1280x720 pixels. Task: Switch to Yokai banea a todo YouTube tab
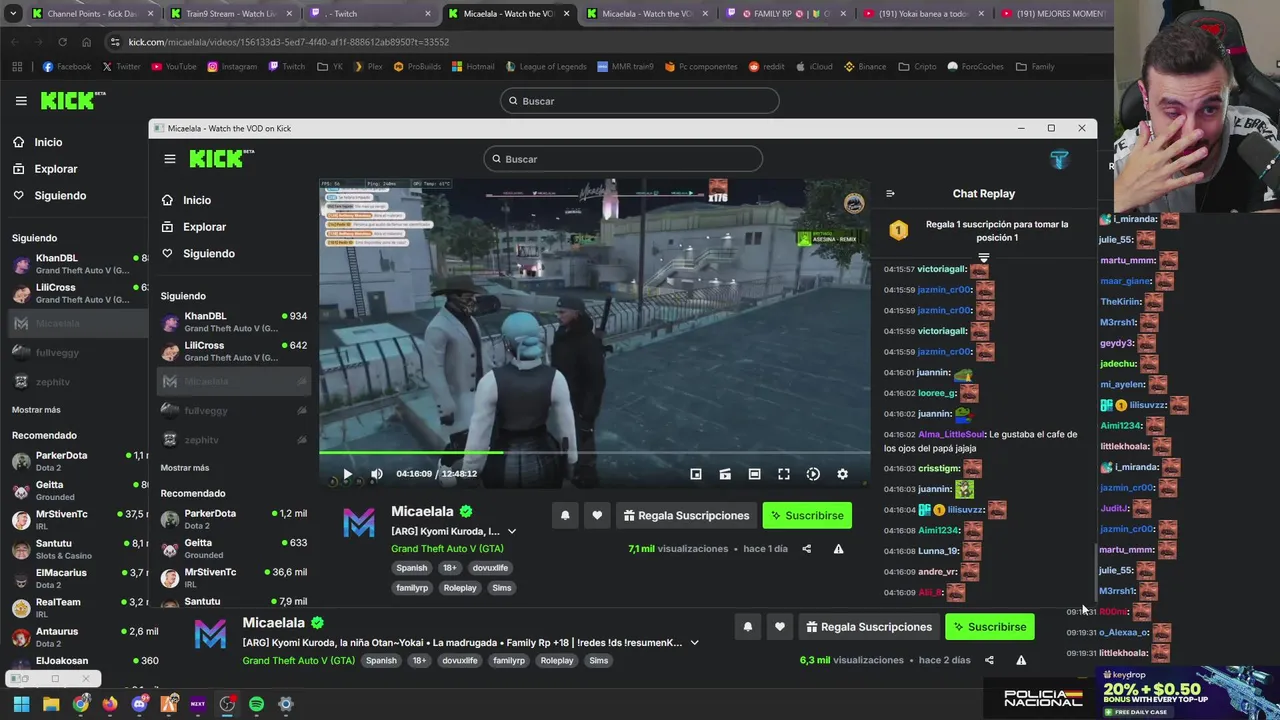(926, 14)
